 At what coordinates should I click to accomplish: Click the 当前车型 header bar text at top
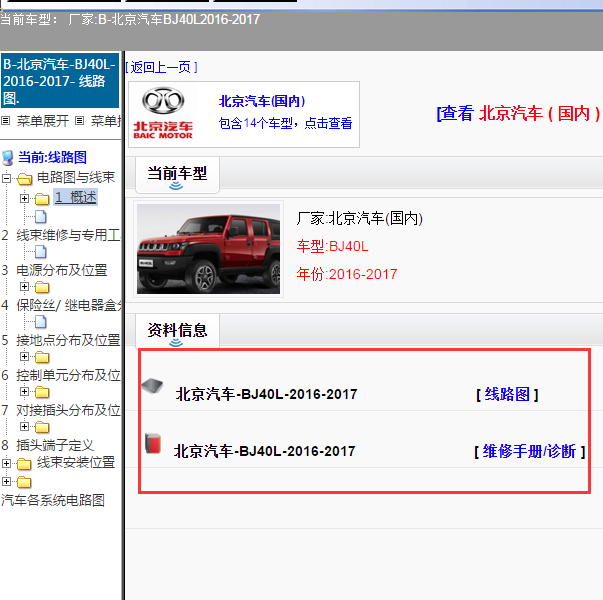tap(130, 19)
